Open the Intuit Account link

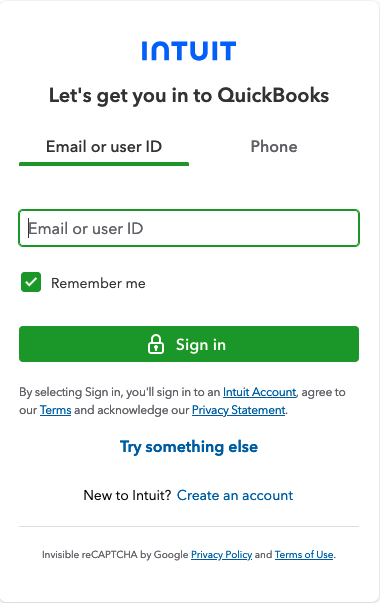tap(260, 392)
